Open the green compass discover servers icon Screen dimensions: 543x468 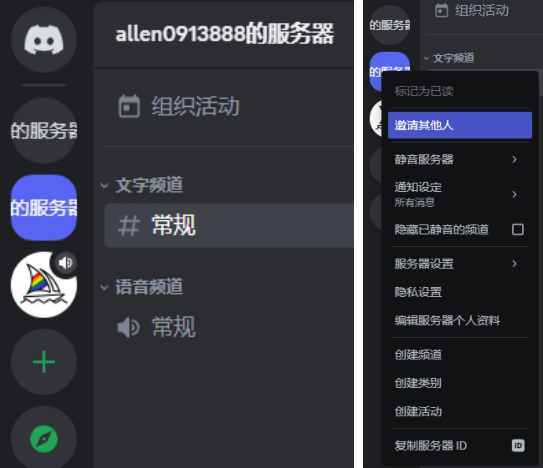44,439
